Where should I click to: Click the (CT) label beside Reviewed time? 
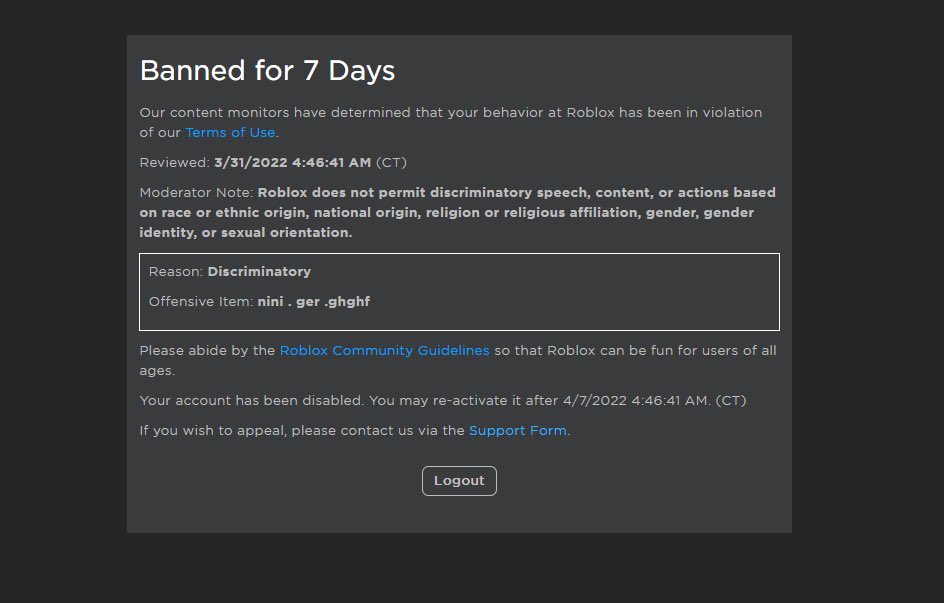[x=391, y=162]
